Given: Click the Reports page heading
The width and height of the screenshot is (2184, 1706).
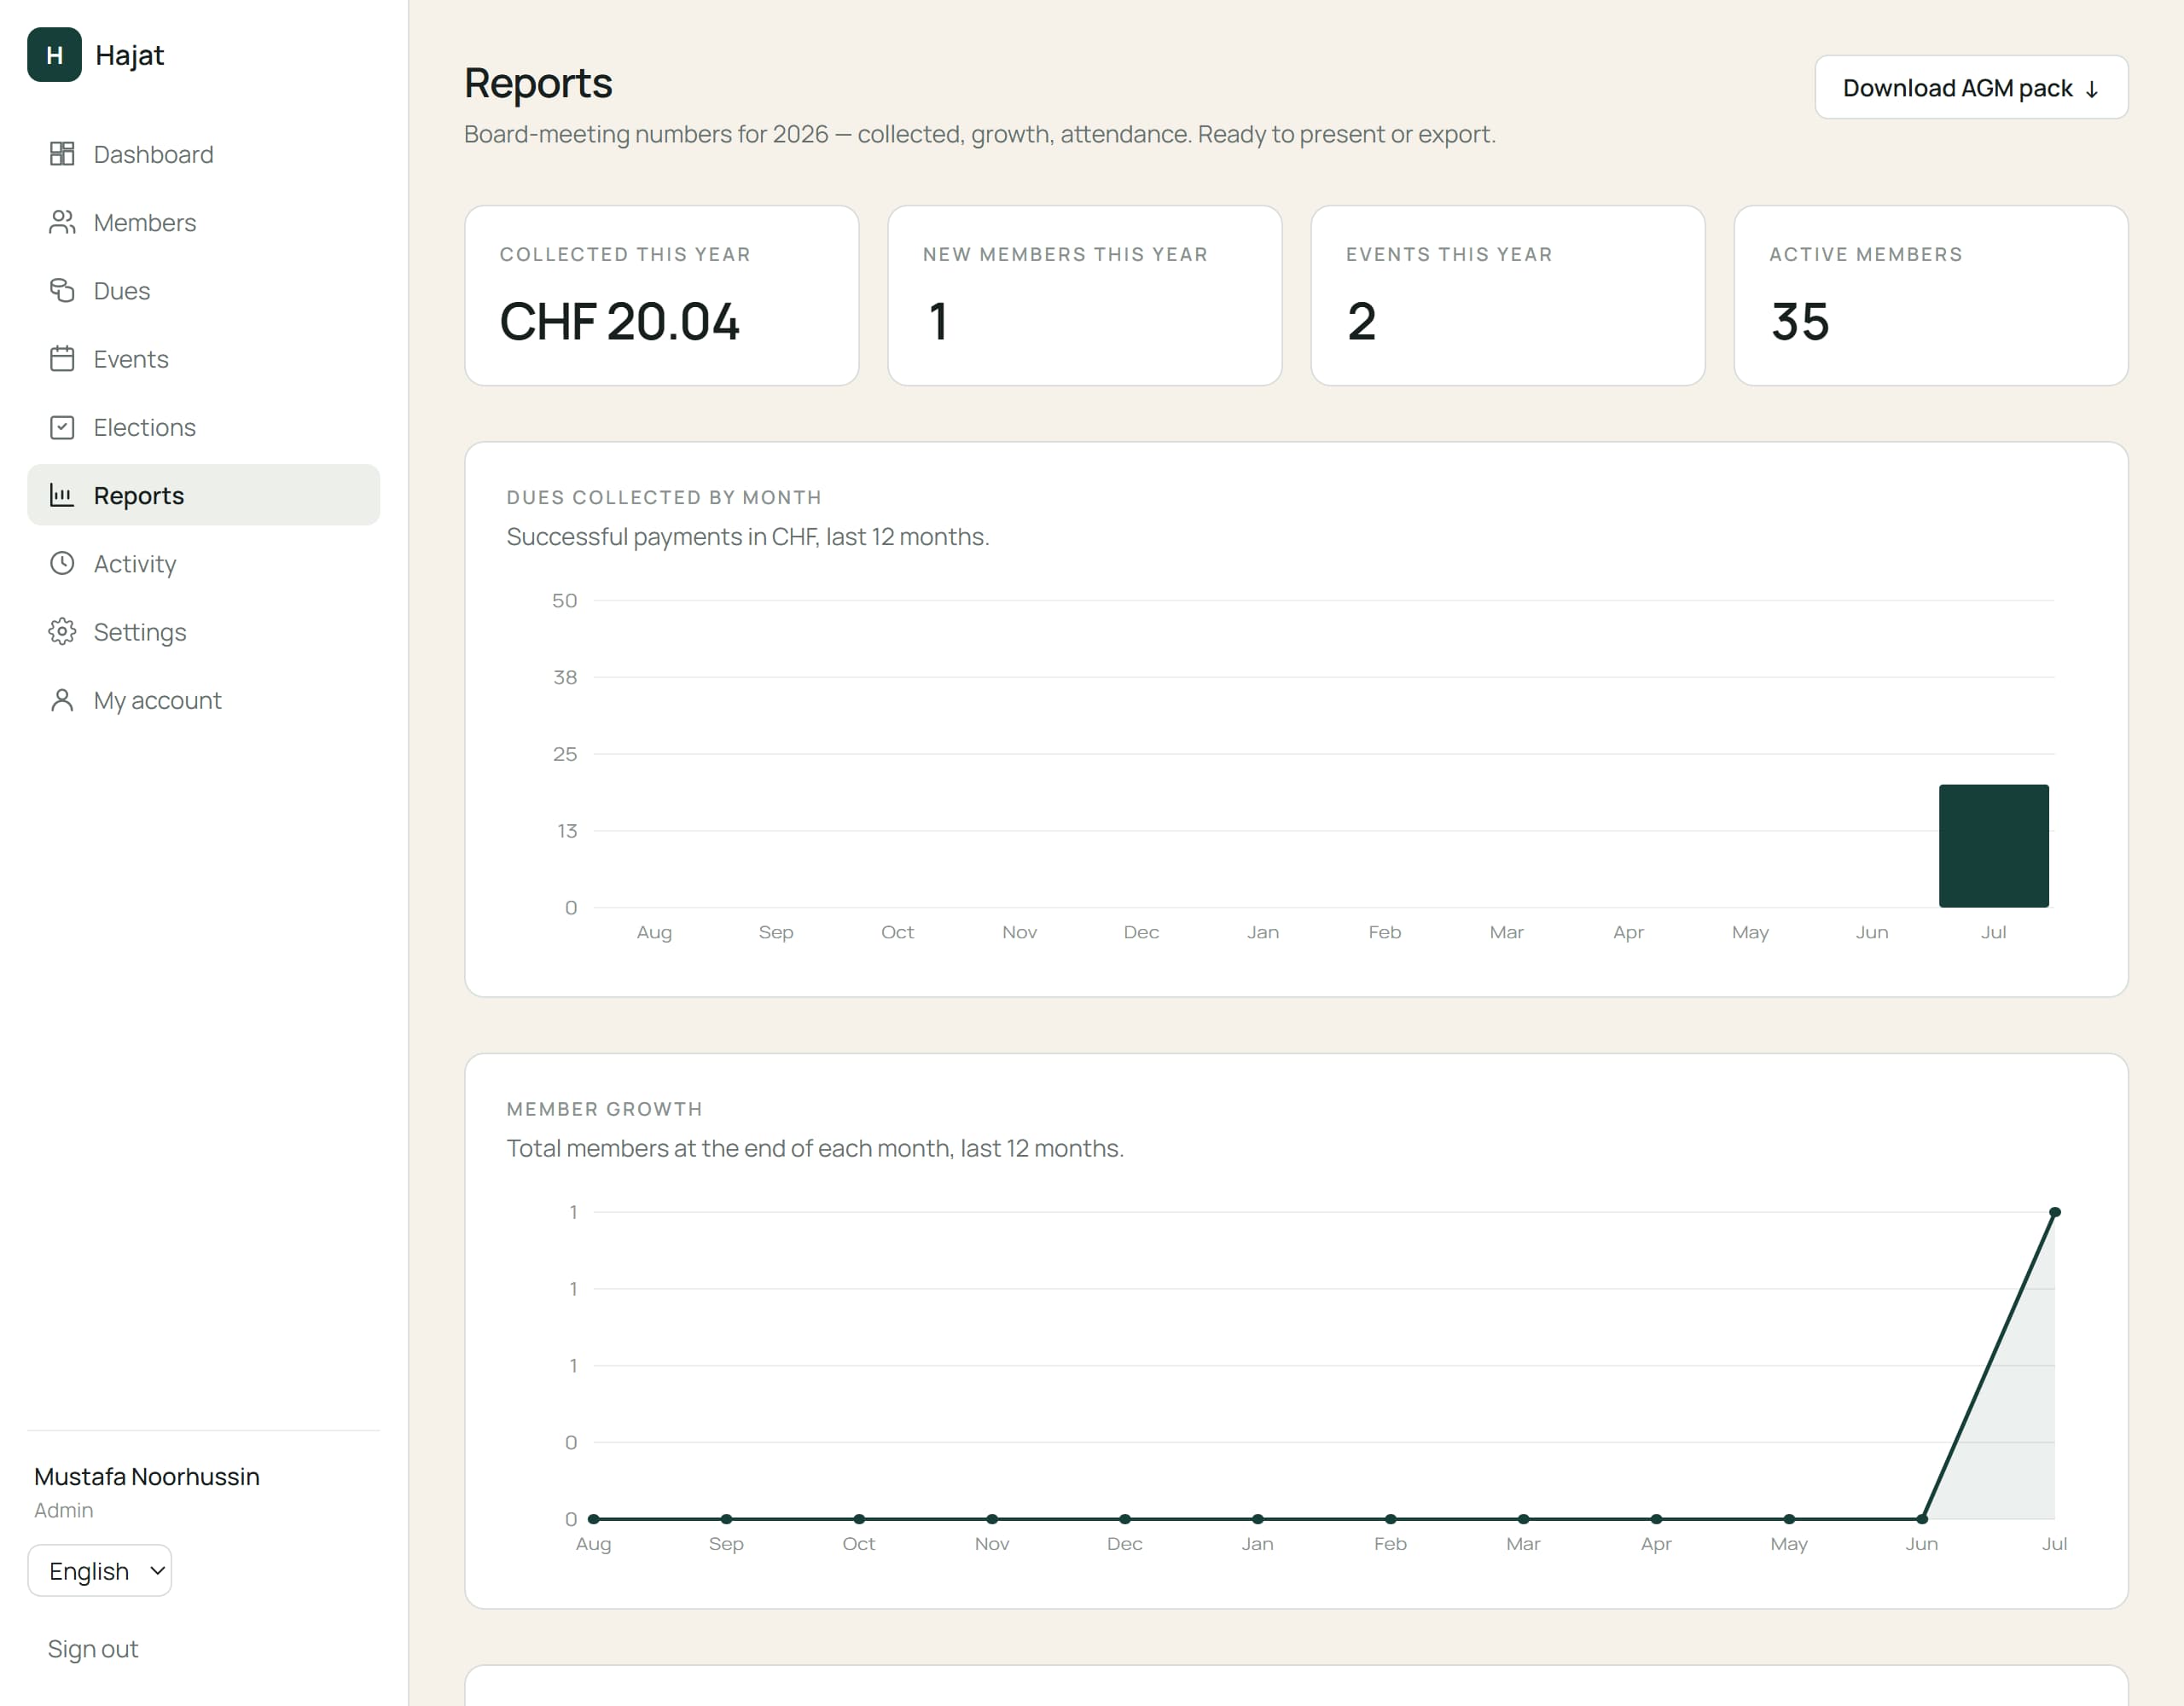Looking at the screenshot, I should 538,83.
